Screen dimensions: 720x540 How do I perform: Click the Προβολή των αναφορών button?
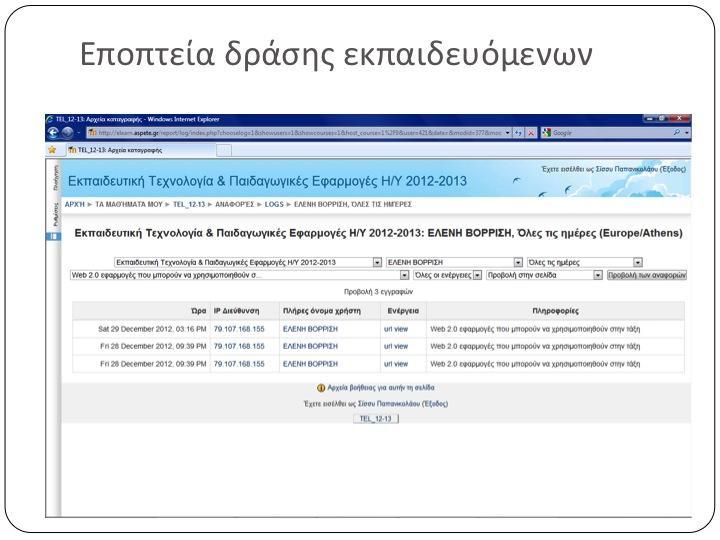click(647, 275)
